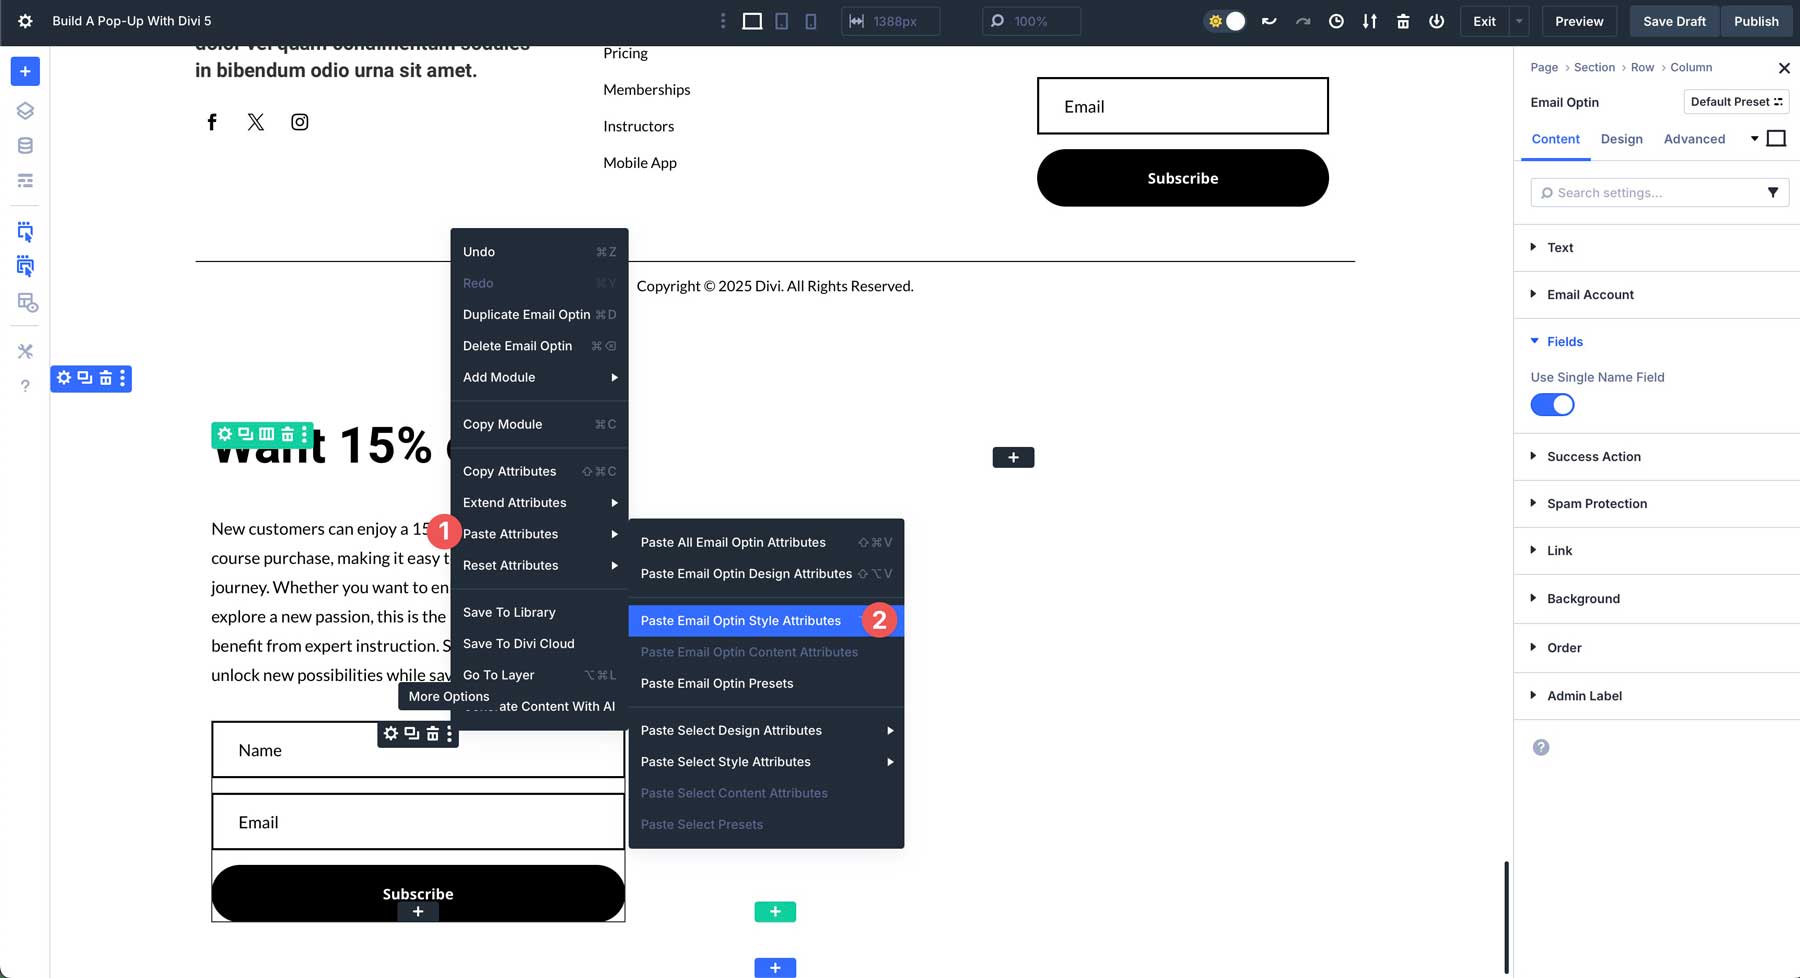
Task: Open the trash icon in the top toolbar
Action: click(x=1403, y=20)
